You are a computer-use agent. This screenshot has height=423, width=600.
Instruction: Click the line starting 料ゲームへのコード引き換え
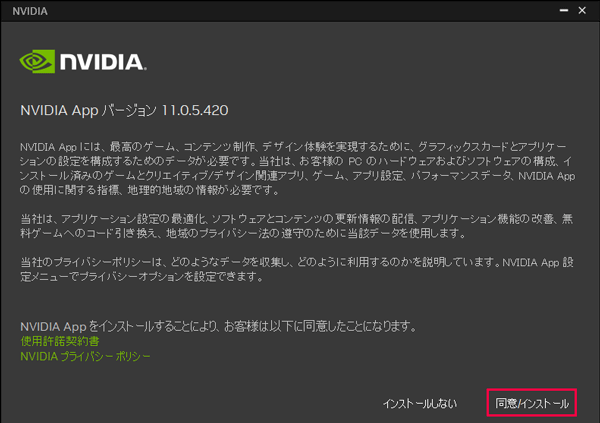click(x=243, y=233)
